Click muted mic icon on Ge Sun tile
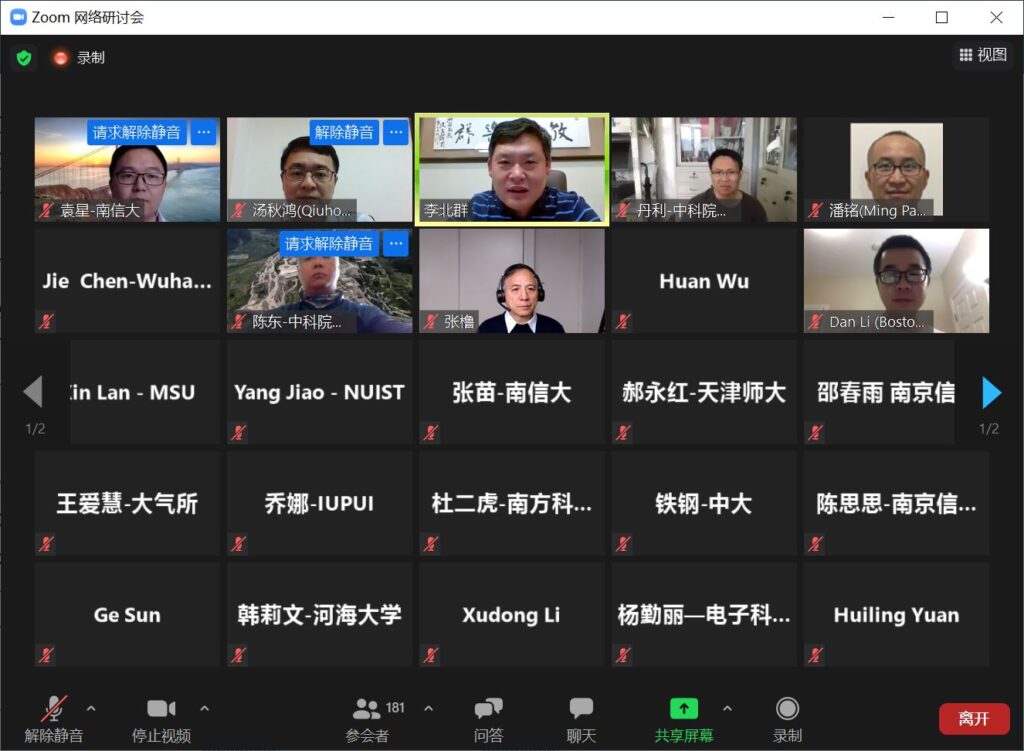This screenshot has width=1024, height=751. point(46,654)
